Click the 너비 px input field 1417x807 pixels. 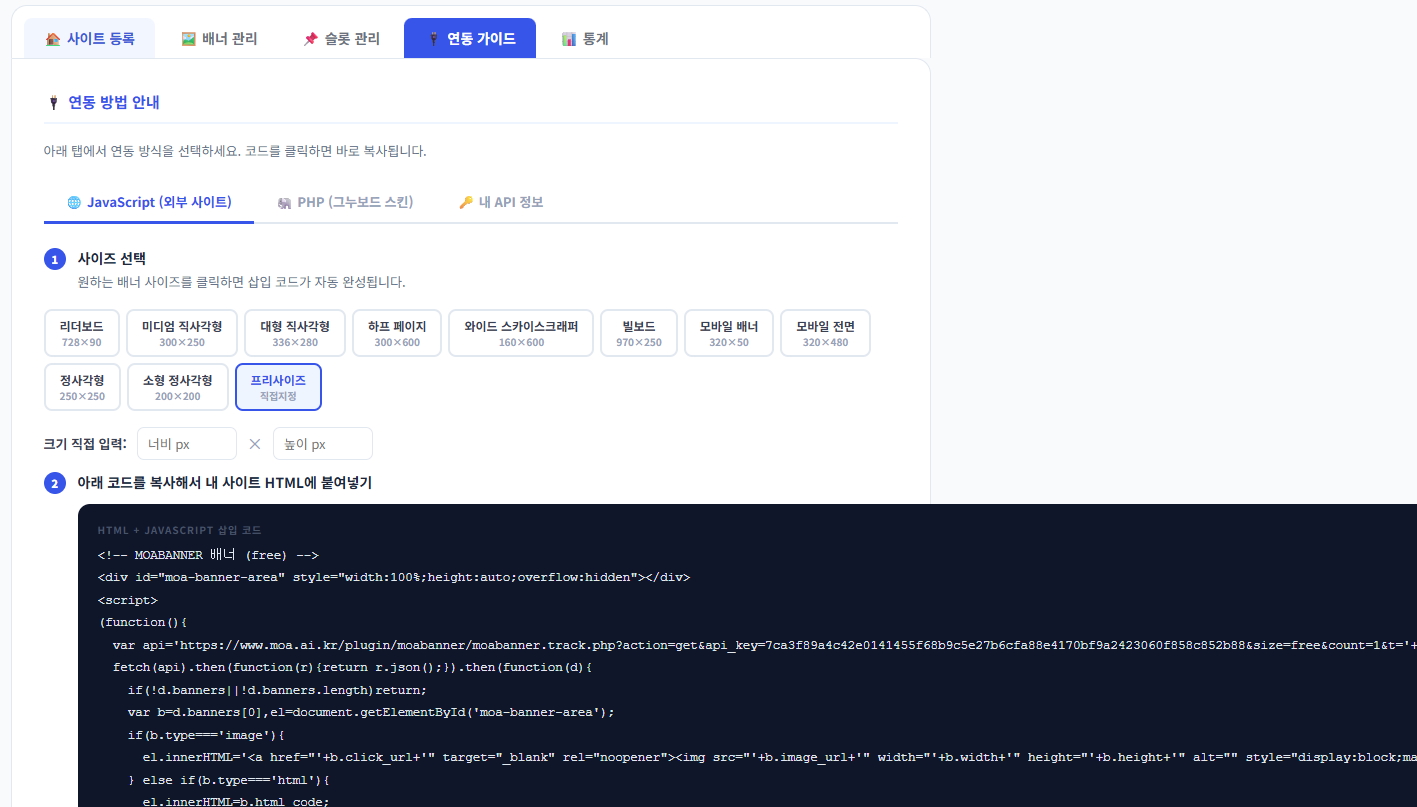(x=187, y=444)
